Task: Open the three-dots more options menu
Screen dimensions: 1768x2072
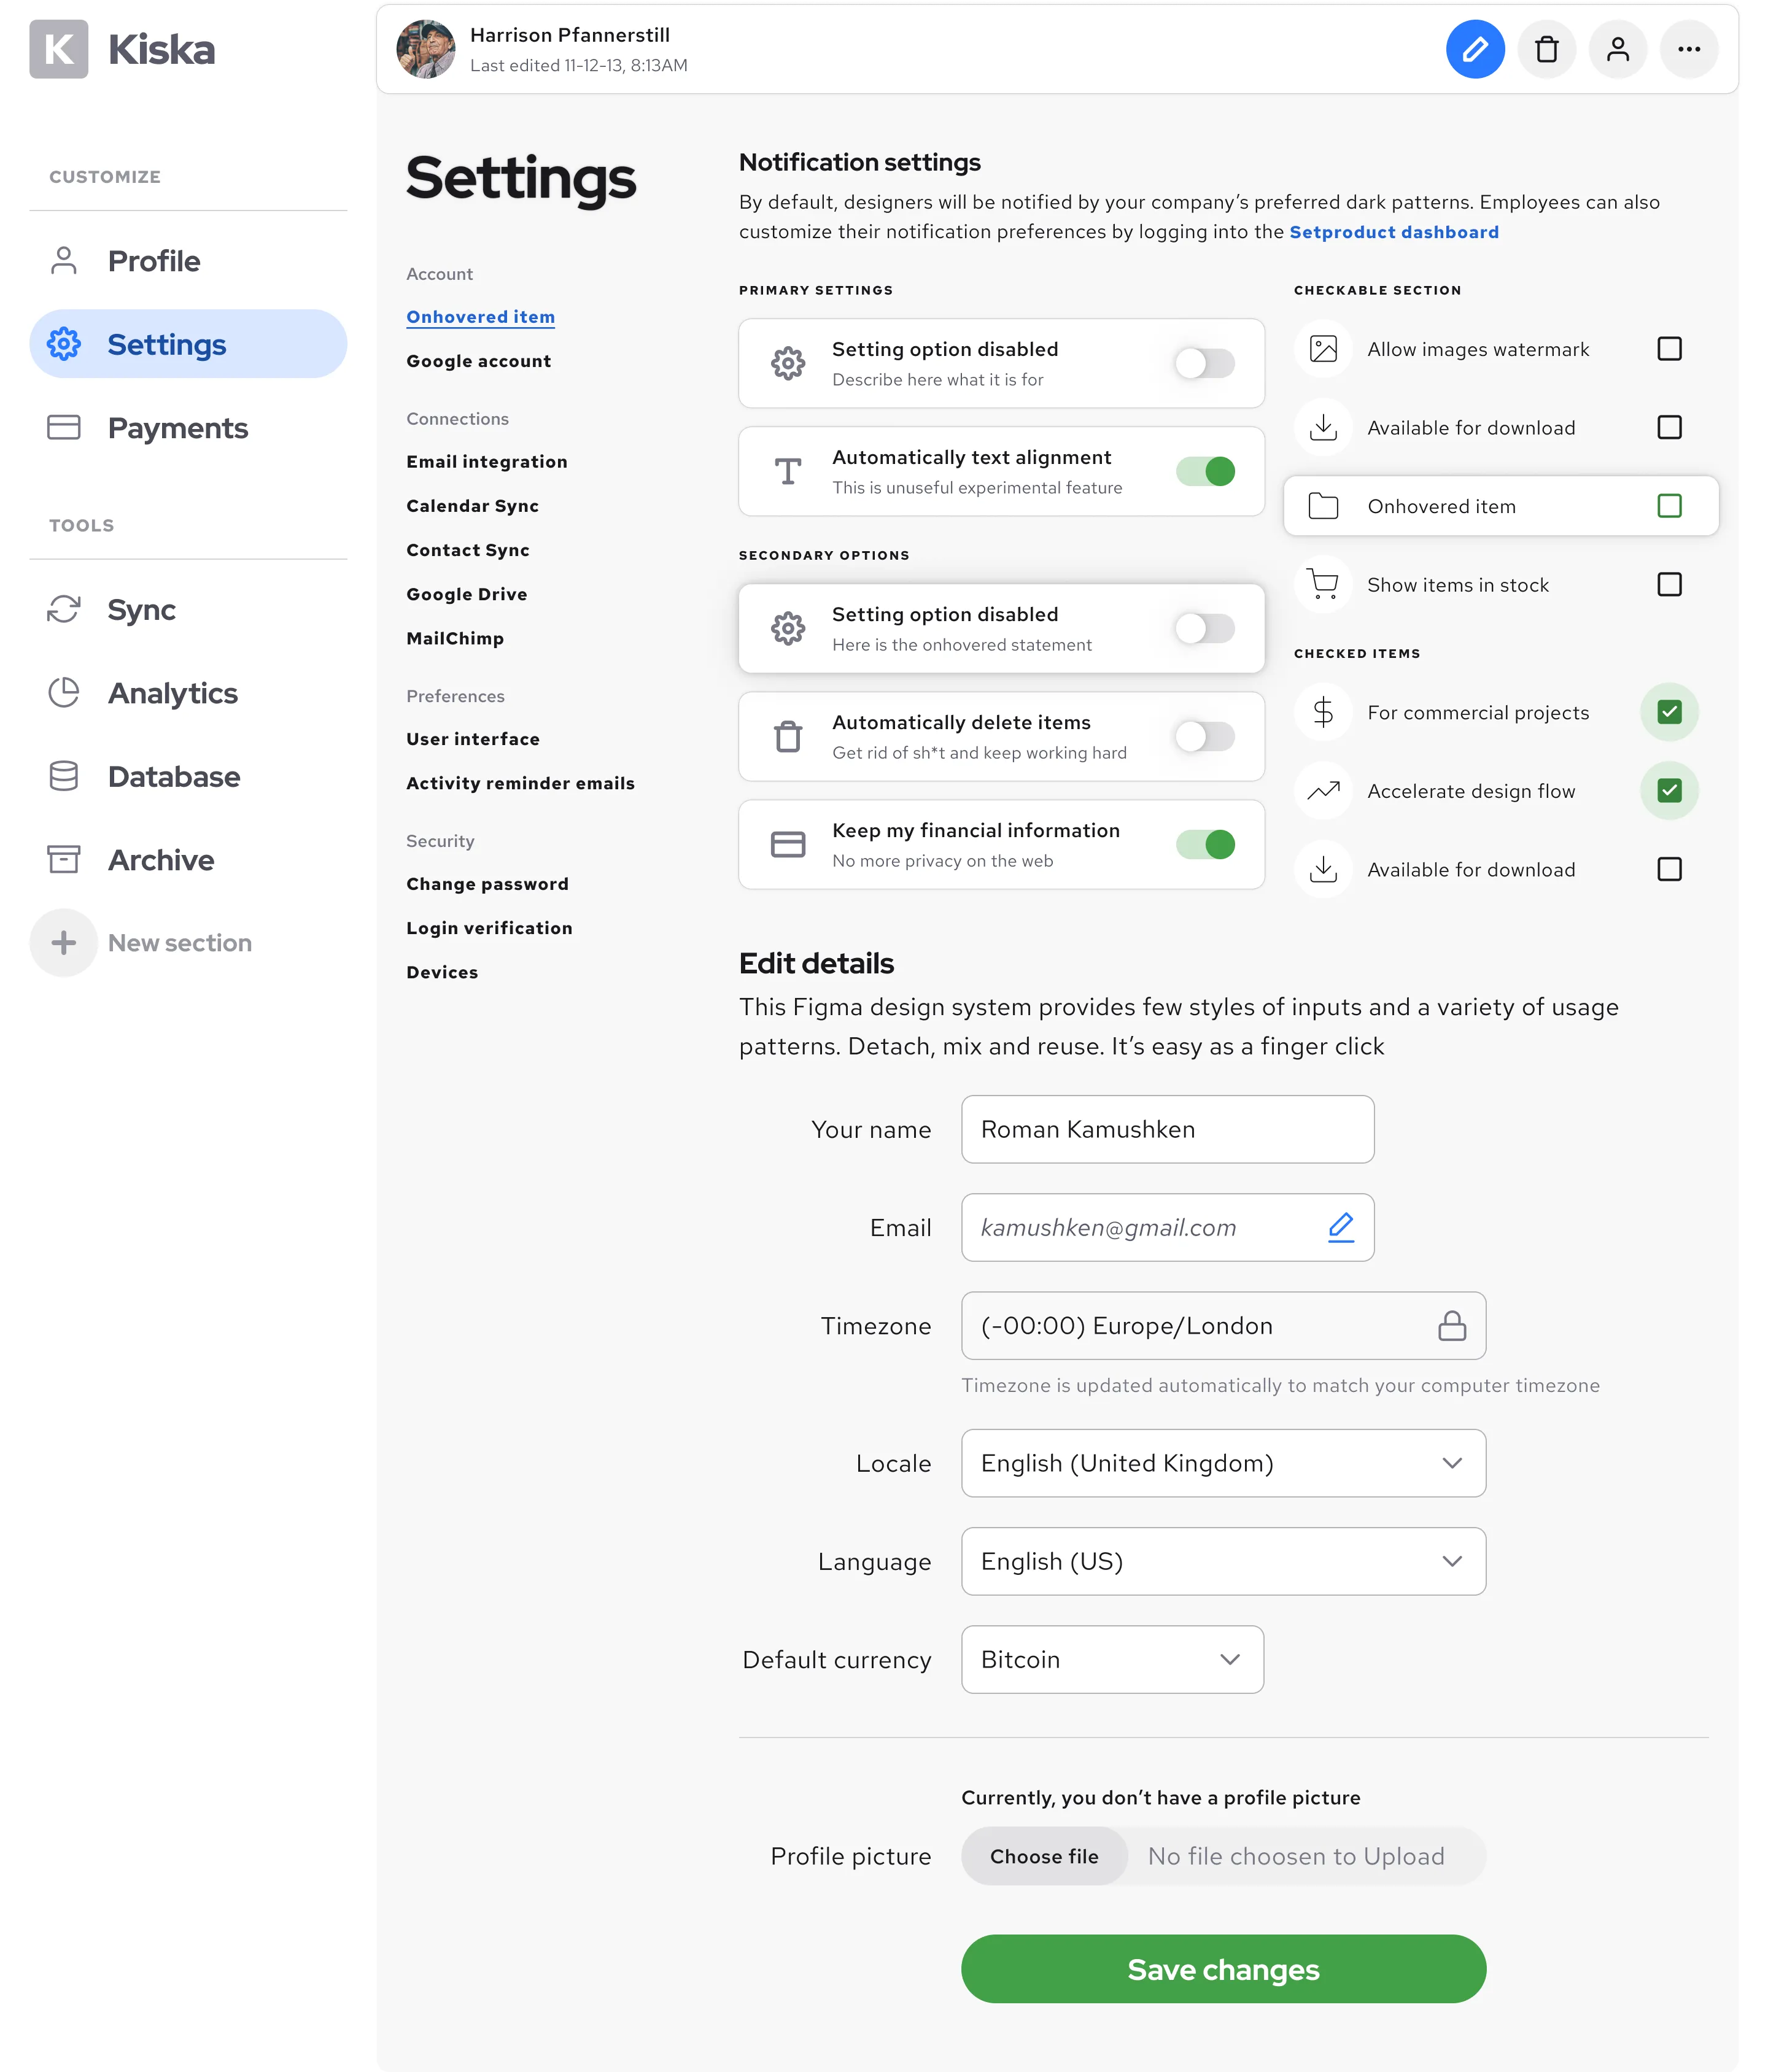Action: 1688,49
